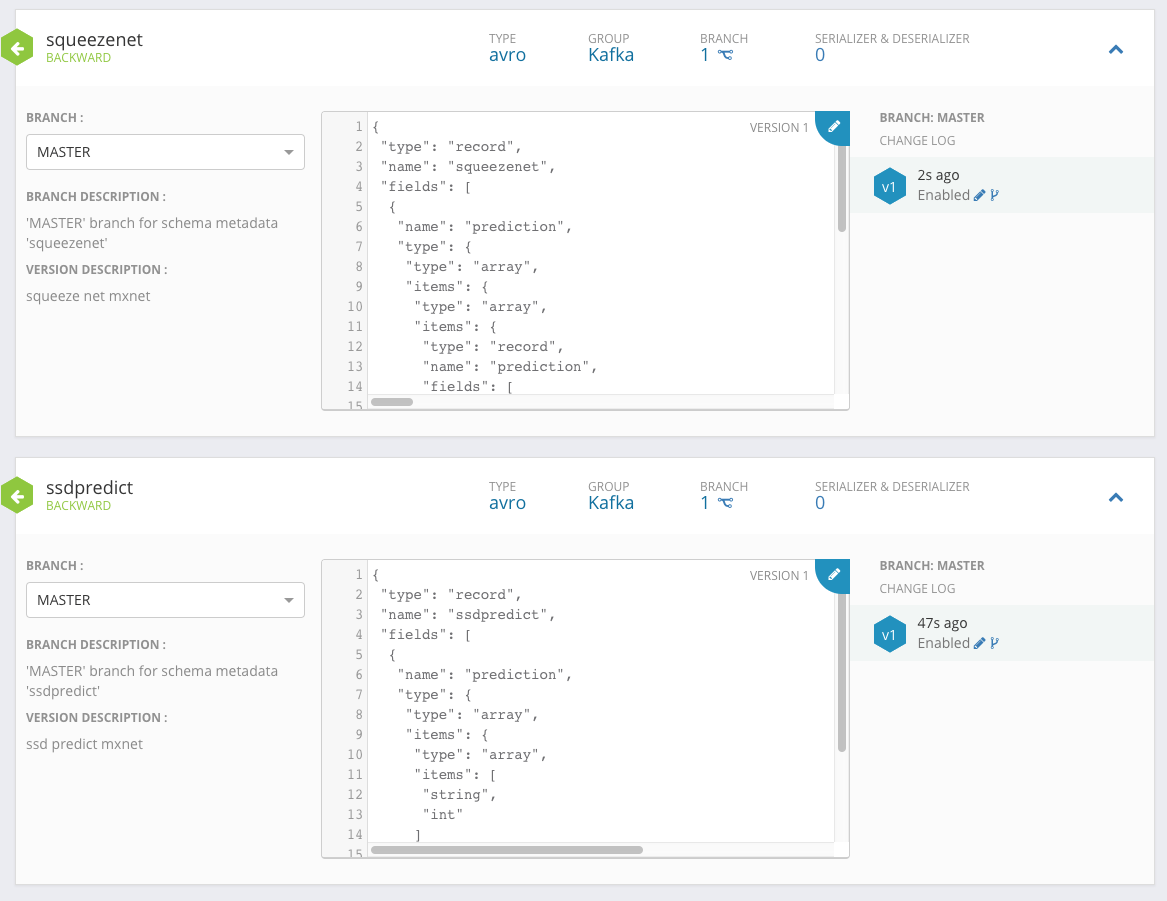Viewport: 1167px width, 901px height.
Task: Edit squeezenet schema using the corner pencil
Action: tap(835, 125)
